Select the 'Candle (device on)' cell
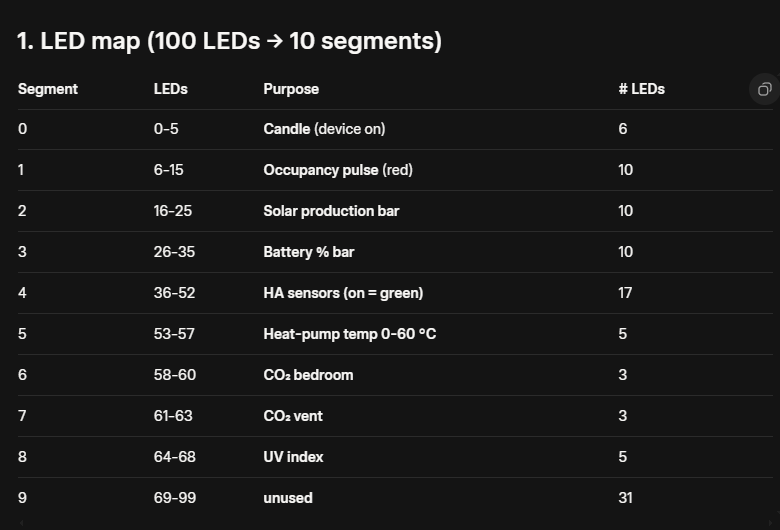This screenshot has height=530, width=780. [324, 129]
